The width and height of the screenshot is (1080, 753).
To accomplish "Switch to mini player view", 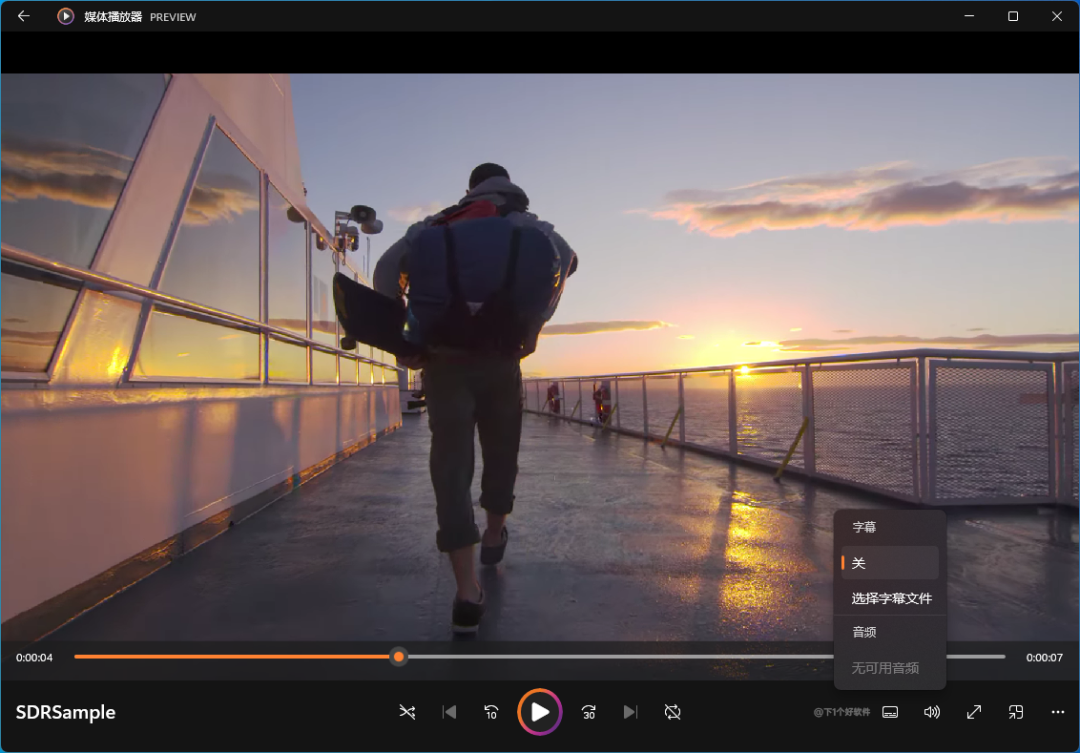I will point(1016,712).
